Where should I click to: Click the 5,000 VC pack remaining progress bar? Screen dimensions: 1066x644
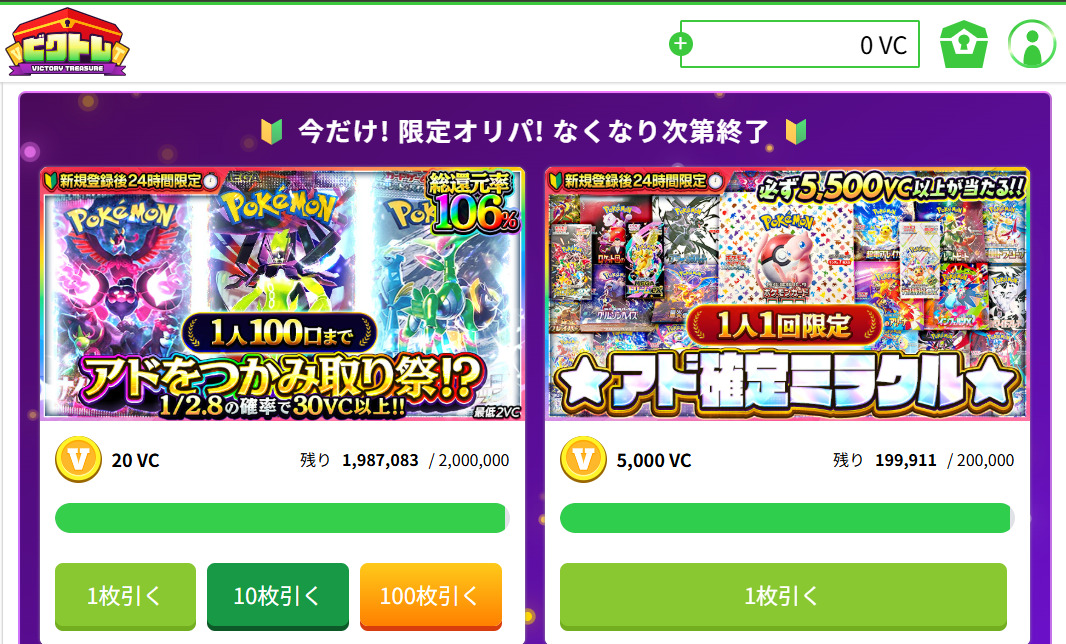787,518
